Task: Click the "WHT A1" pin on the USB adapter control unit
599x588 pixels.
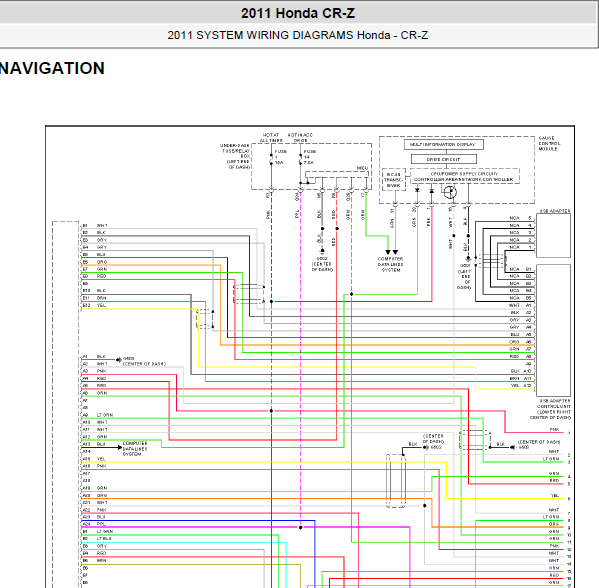Action: click(520, 305)
